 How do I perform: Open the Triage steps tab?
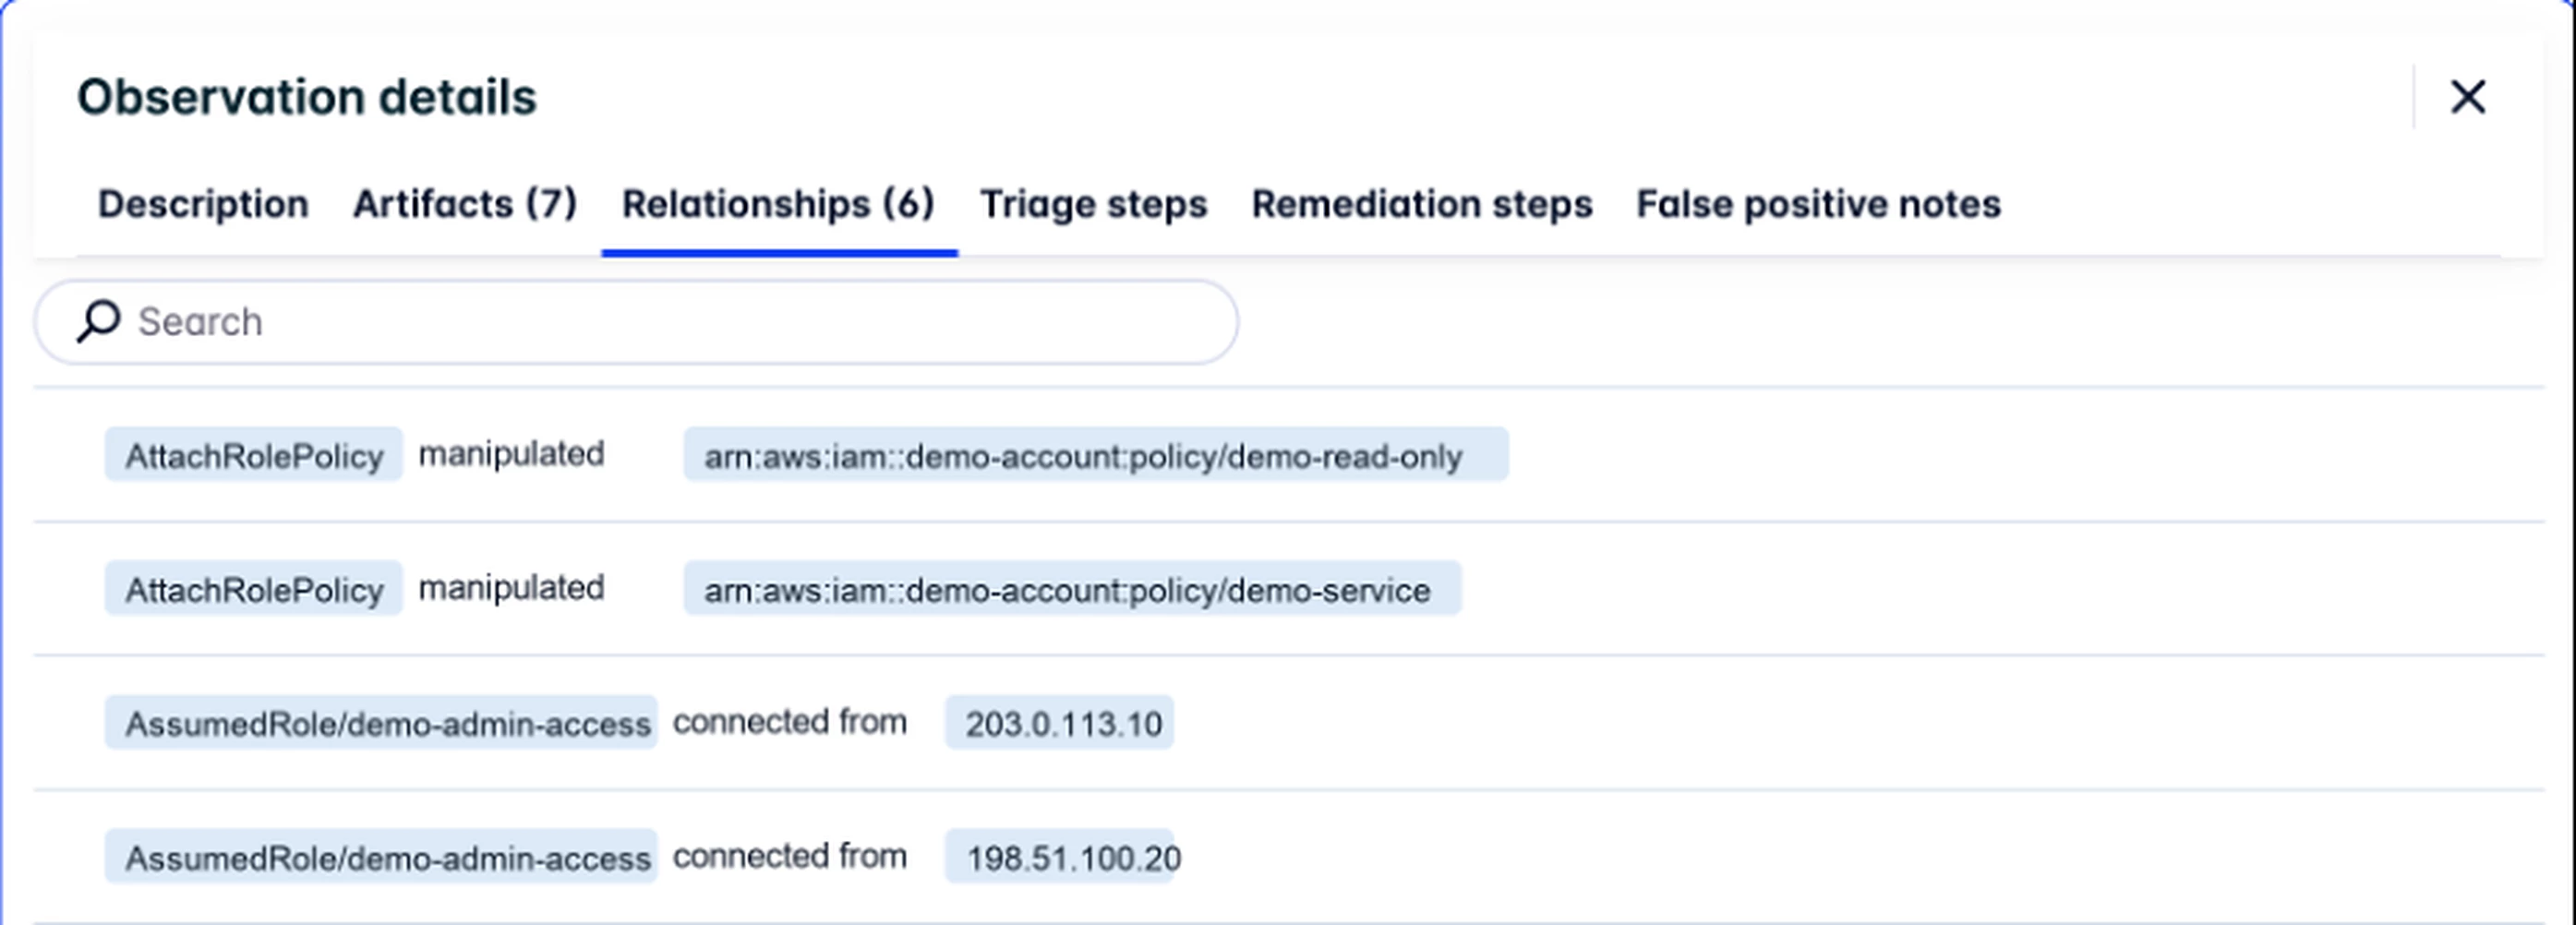[1093, 204]
